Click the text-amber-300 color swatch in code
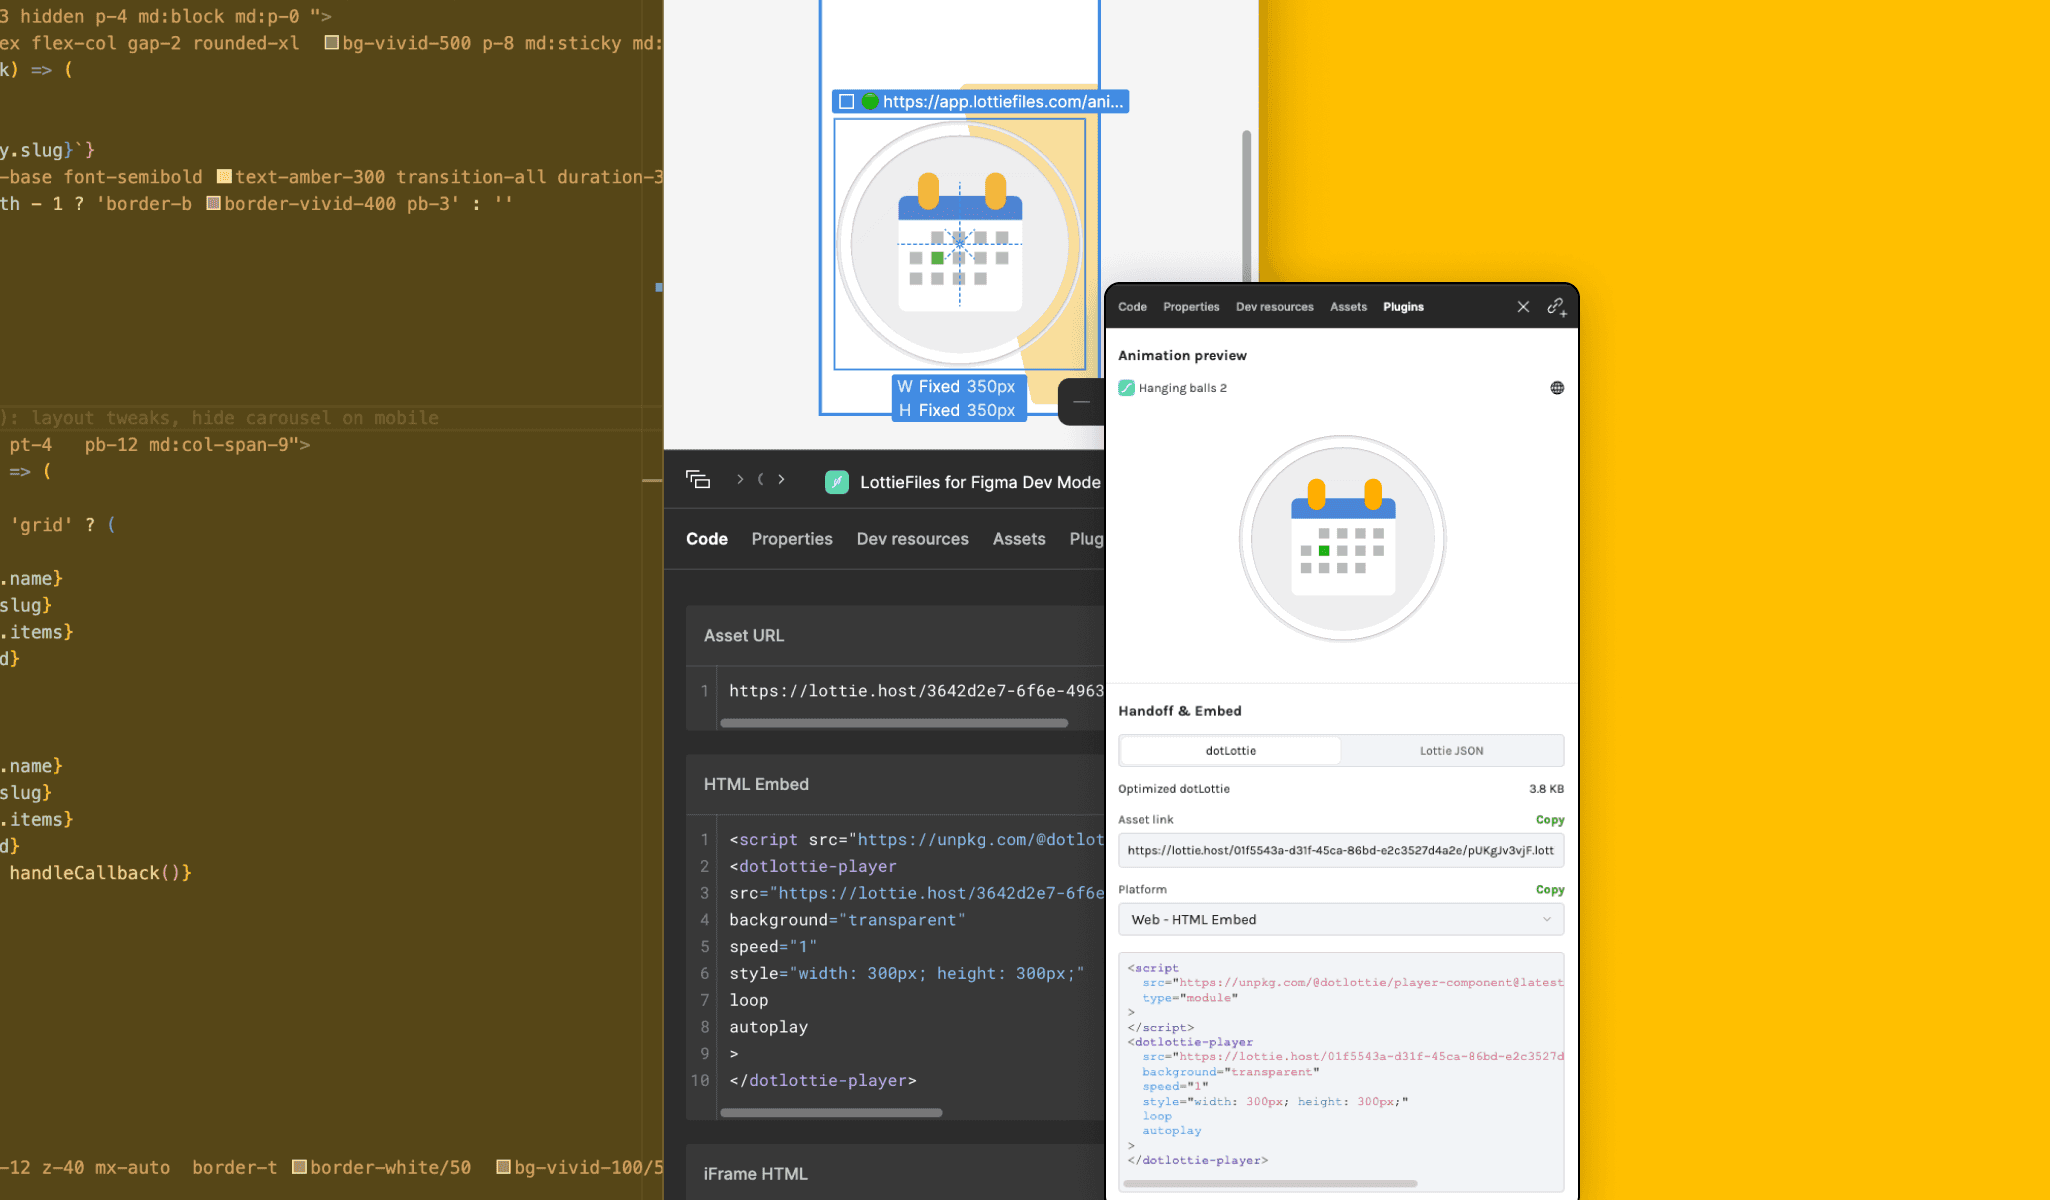Image resolution: width=2050 pixels, height=1200 pixels. point(224,177)
